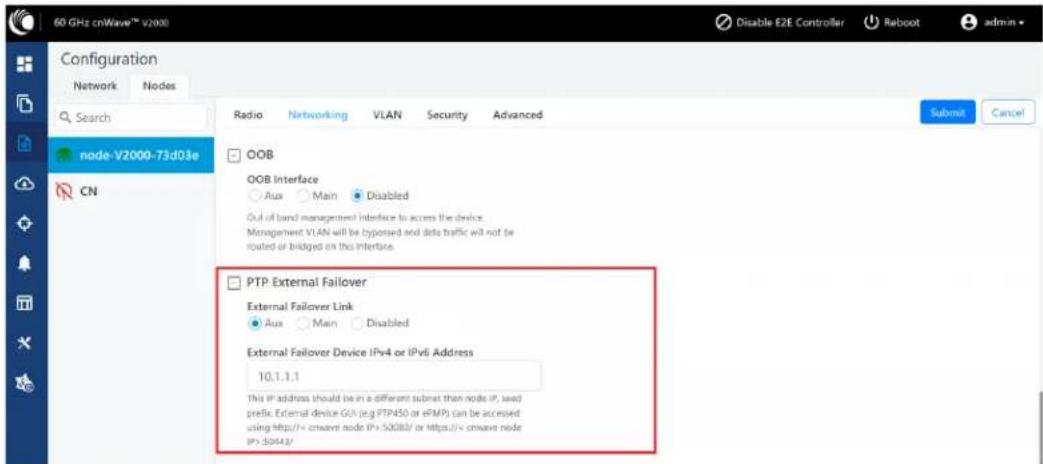1043x464 pixels.
Task: Open the cloud upload icon in sidebar
Action: click(x=25, y=185)
